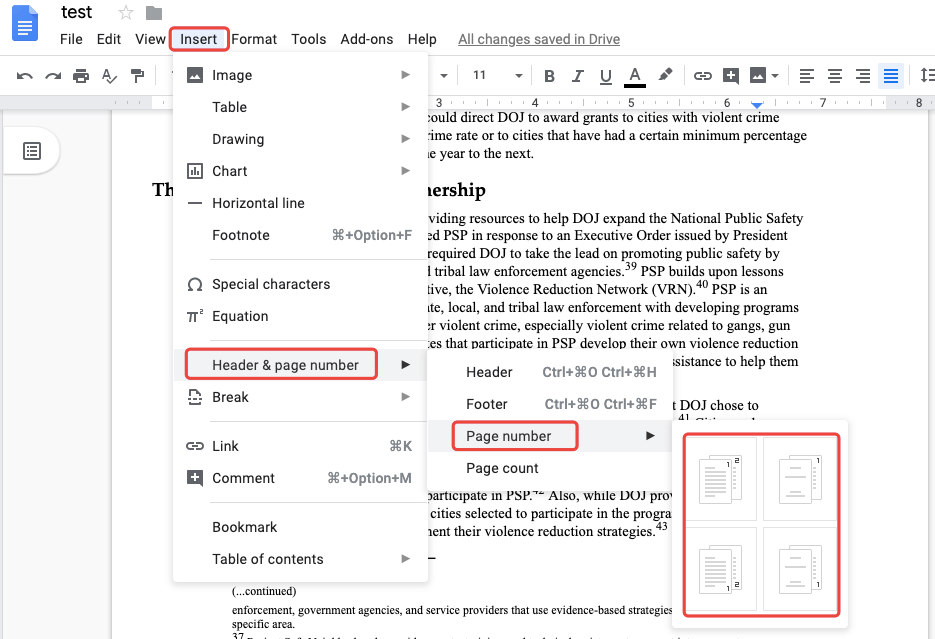Screen dimensions: 935x639
Task: Choose Page count from the submenu
Action: 502,468
